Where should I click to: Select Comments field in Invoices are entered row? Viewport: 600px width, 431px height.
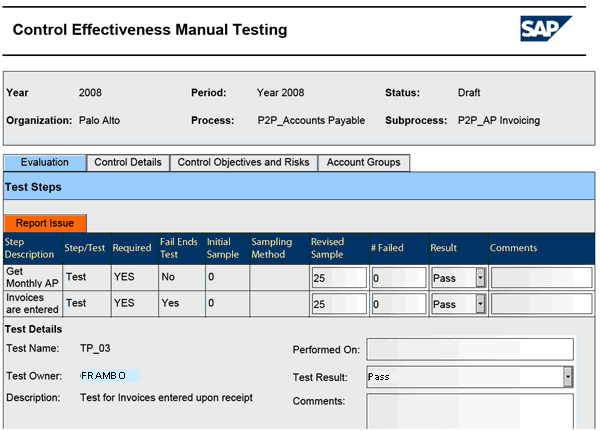pos(541,303)
